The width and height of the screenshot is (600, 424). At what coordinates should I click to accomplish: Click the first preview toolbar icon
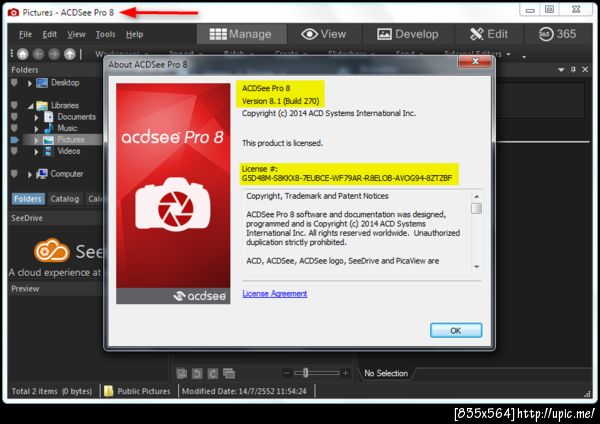click(182, 373)
